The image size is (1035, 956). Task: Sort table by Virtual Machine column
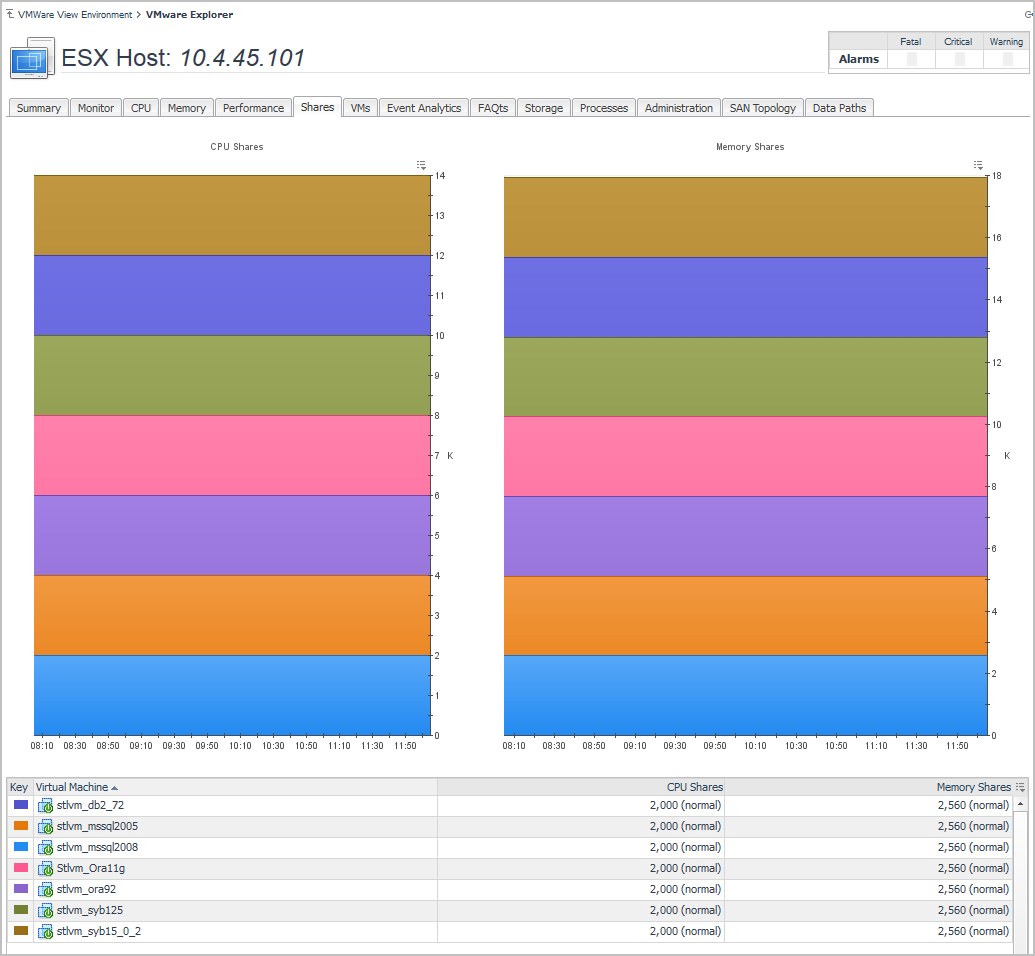coord(72,787)
